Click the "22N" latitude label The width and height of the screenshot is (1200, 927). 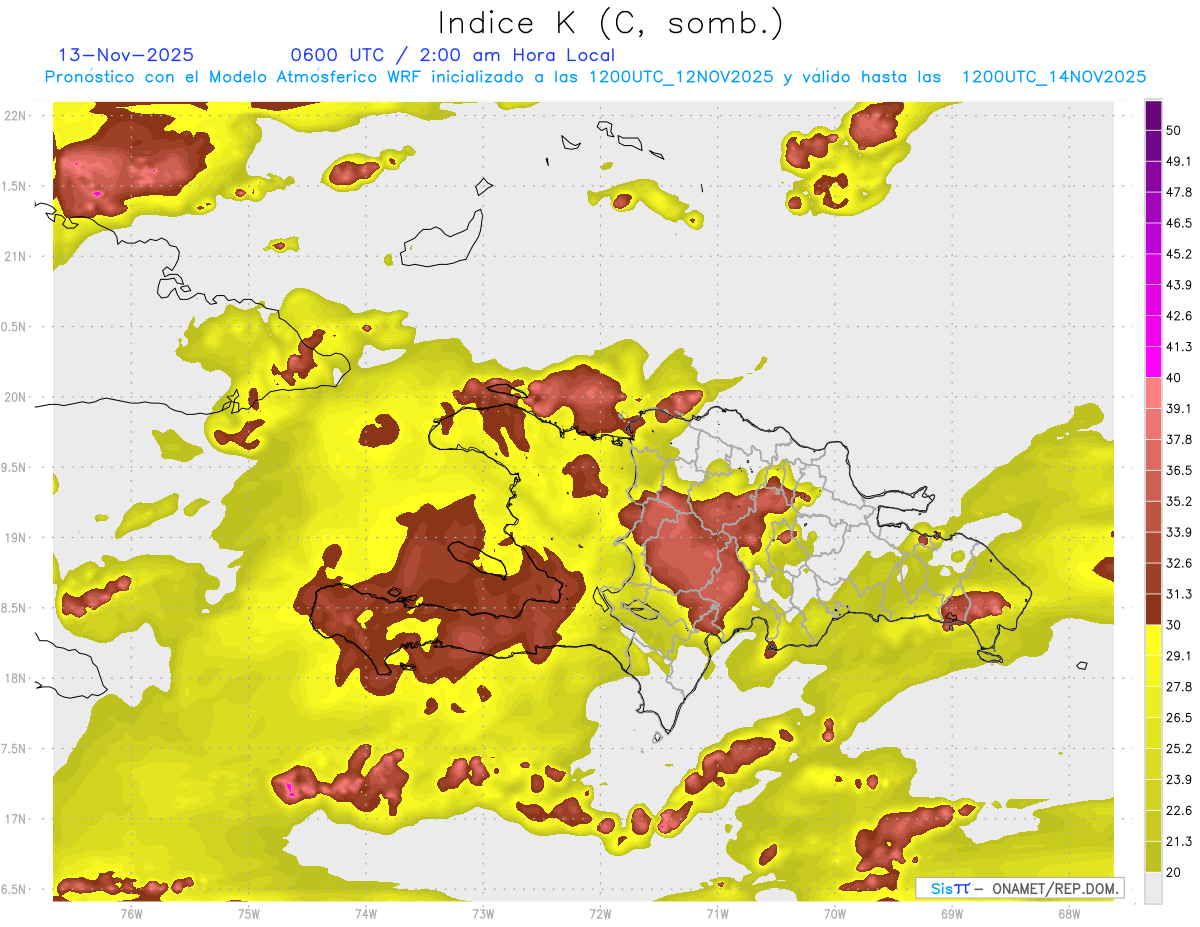click(x=15, y=115)
